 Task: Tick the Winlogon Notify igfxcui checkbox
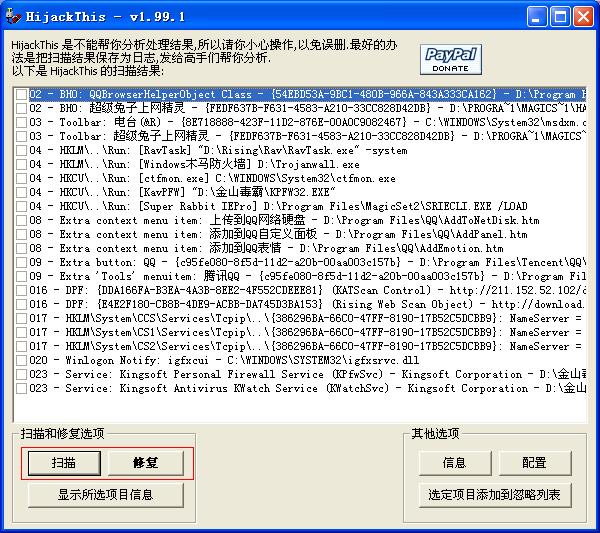tap(21, 360)
